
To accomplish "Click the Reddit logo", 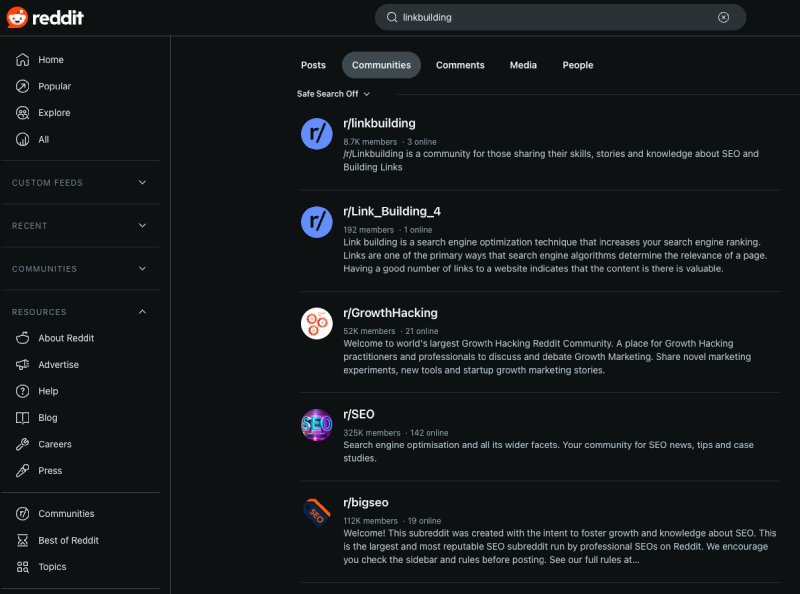I will coord(45,17).
